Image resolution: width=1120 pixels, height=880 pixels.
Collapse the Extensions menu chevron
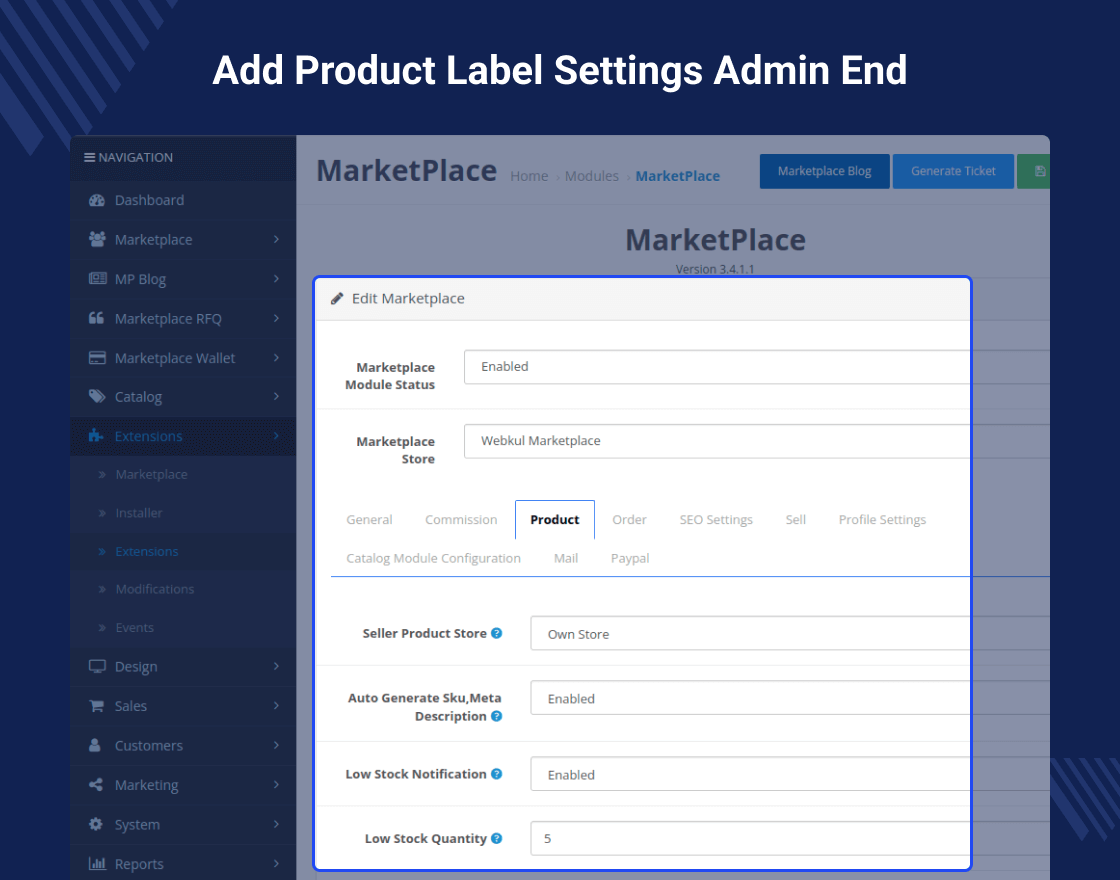point(276,436)
